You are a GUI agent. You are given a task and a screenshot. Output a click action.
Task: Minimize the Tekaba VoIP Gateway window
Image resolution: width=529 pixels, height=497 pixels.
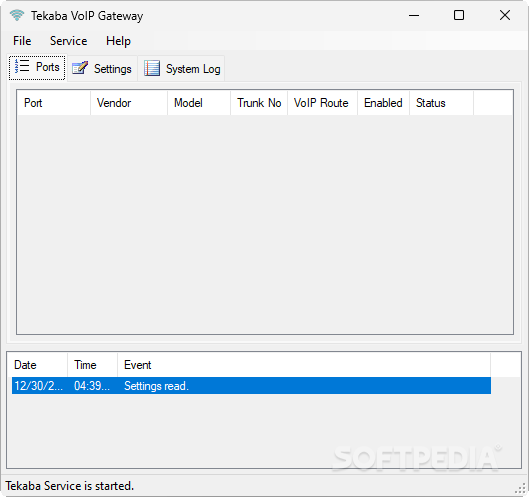click(x=414, y=15)
